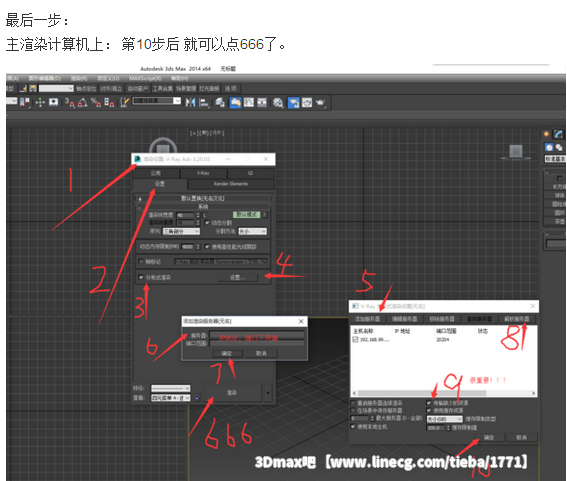
Task: Click the teapot Render Production icon
Action: point(320,103)
